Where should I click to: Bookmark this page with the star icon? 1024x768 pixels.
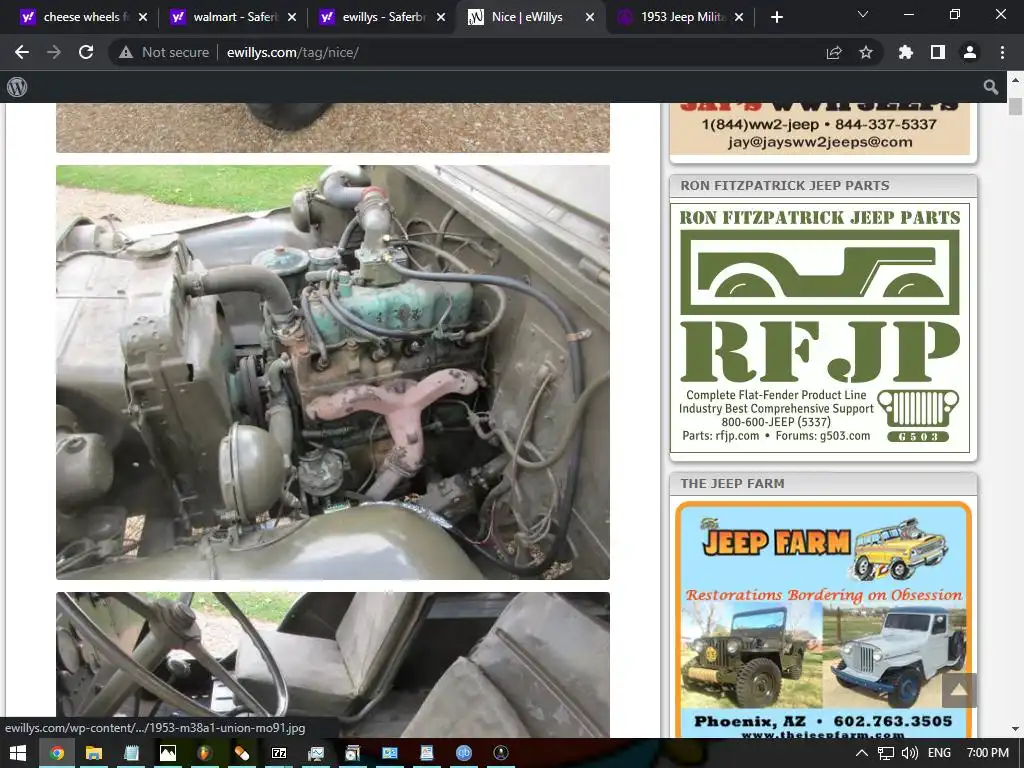click(866, 52)
